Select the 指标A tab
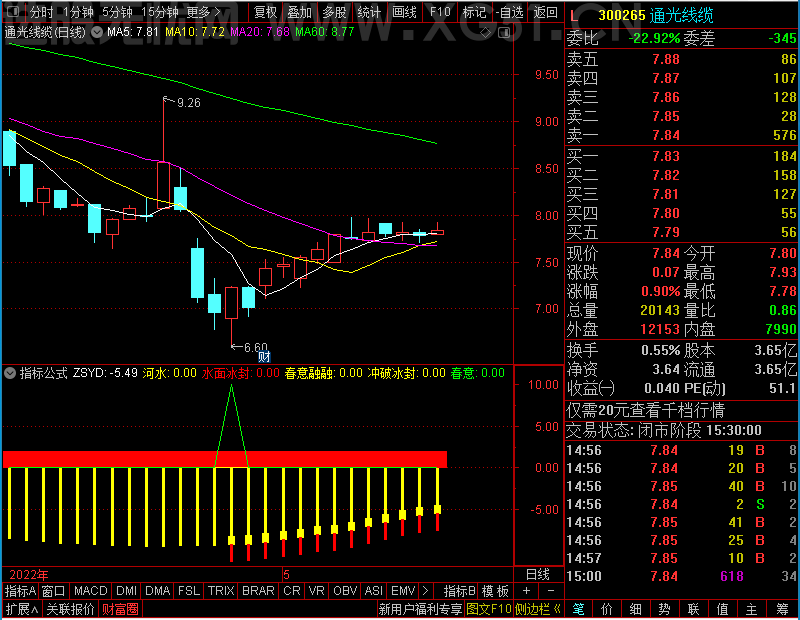The width and height of the screenshot is (800, 620). pyautogui.click(x=20, y=591)
